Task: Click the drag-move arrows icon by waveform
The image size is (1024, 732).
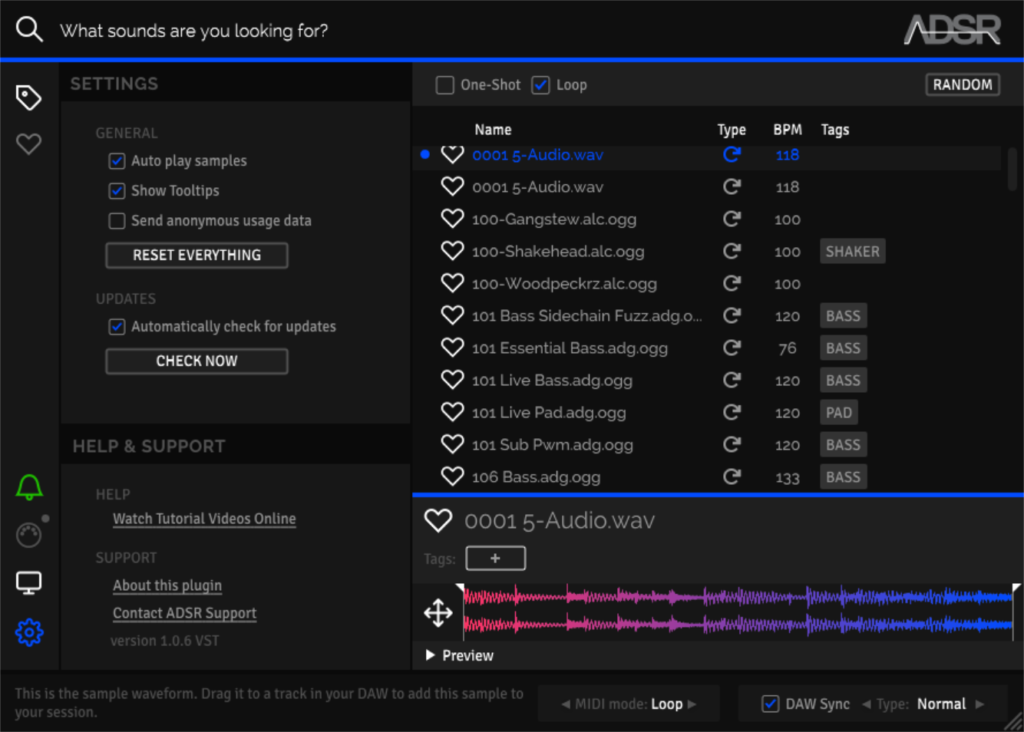Action: tap(438, 612)
